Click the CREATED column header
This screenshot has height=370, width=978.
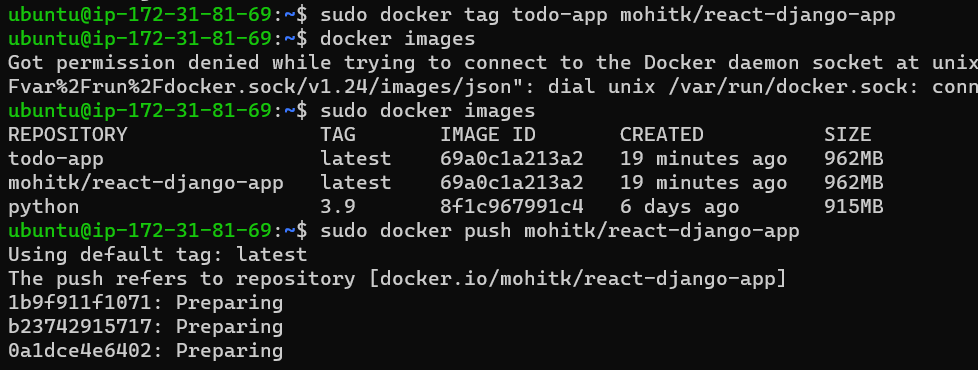(x=661, y=135)
